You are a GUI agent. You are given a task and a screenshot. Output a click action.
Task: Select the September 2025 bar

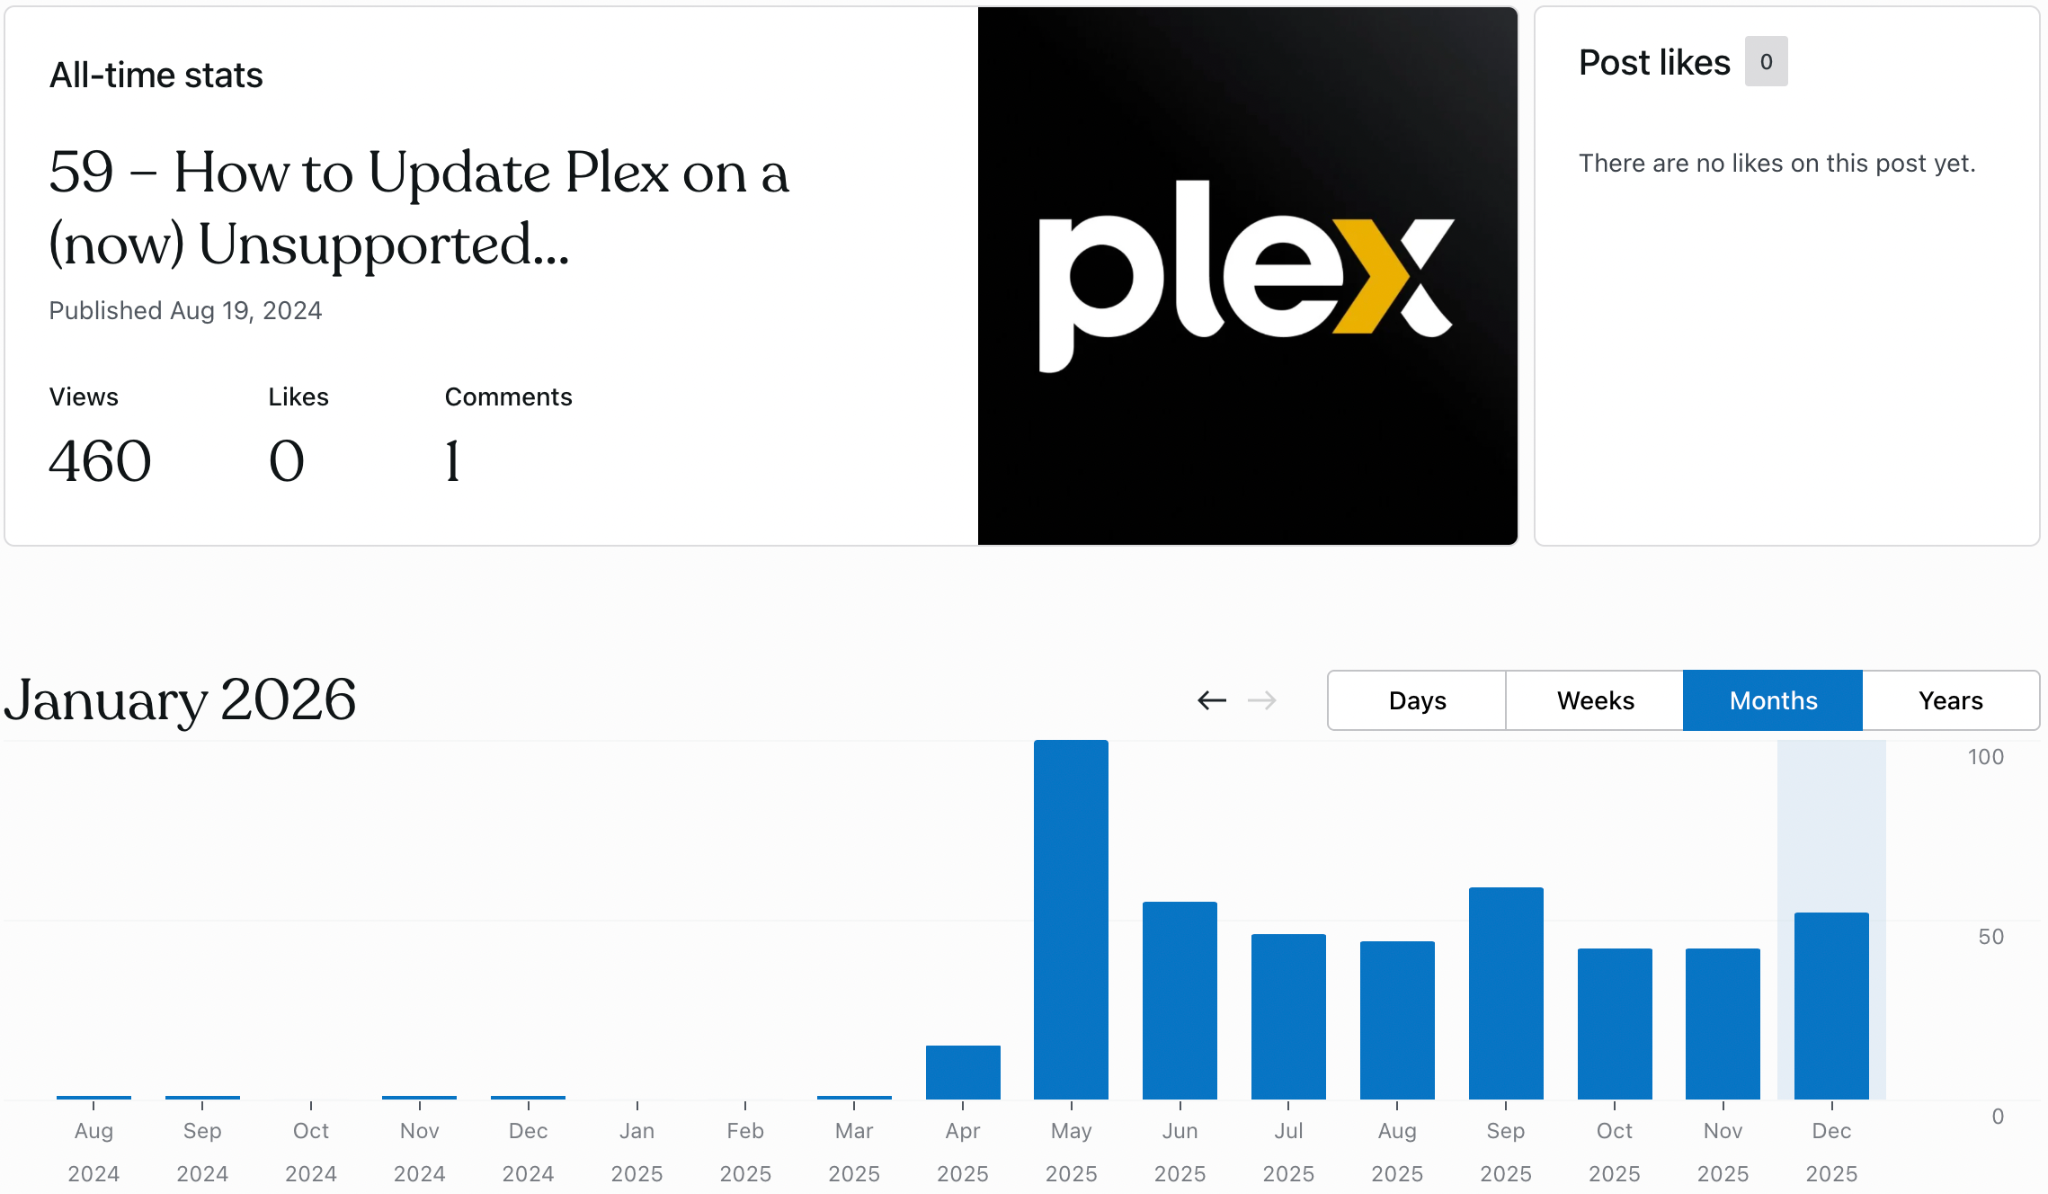pos(1505,993)
